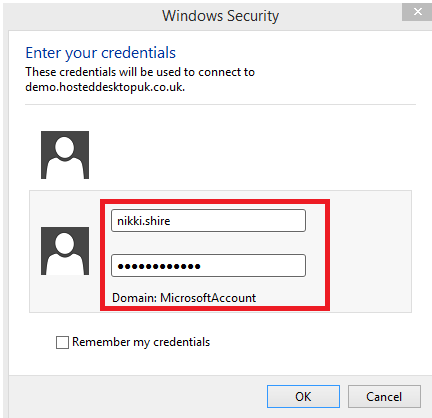Click the empty tile area right of the red box
The width and height of the screenshot is (432, 418).
[370, 252]
